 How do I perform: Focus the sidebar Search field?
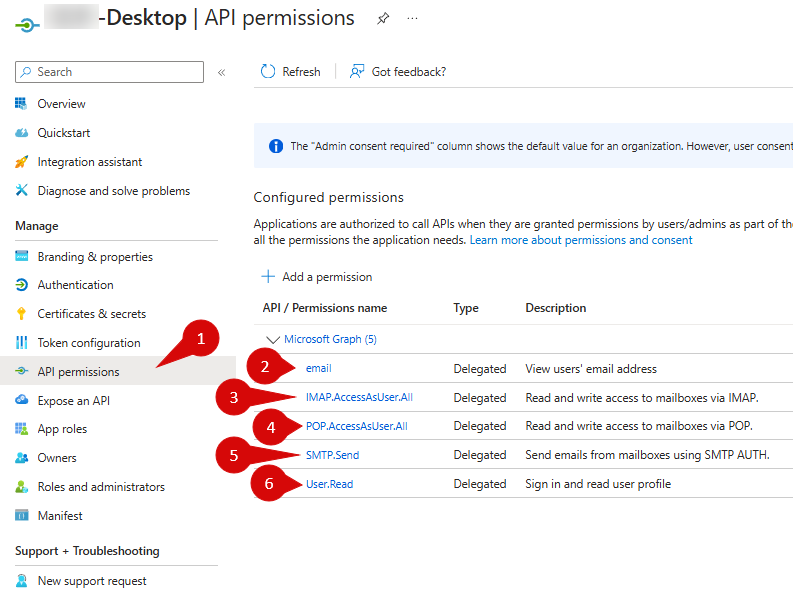coord(109,72)
